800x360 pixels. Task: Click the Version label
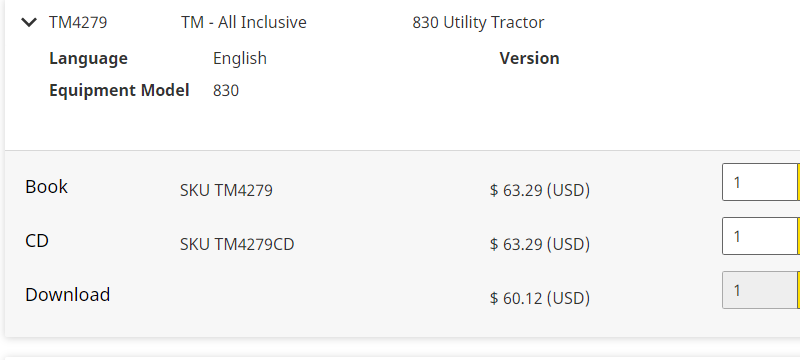pos(529,58)
